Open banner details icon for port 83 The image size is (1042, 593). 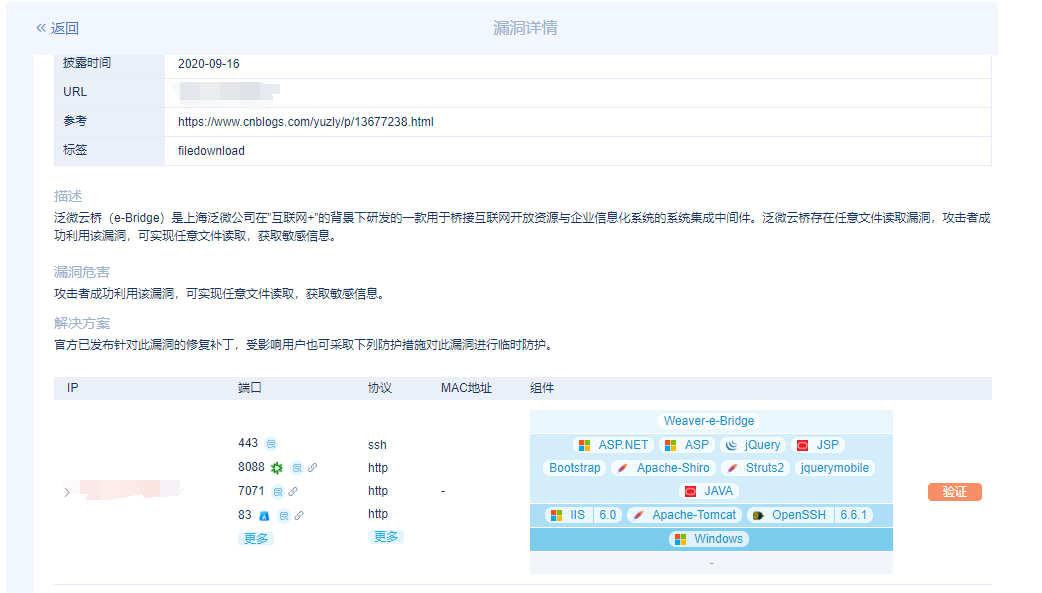[x=284, y=516]
